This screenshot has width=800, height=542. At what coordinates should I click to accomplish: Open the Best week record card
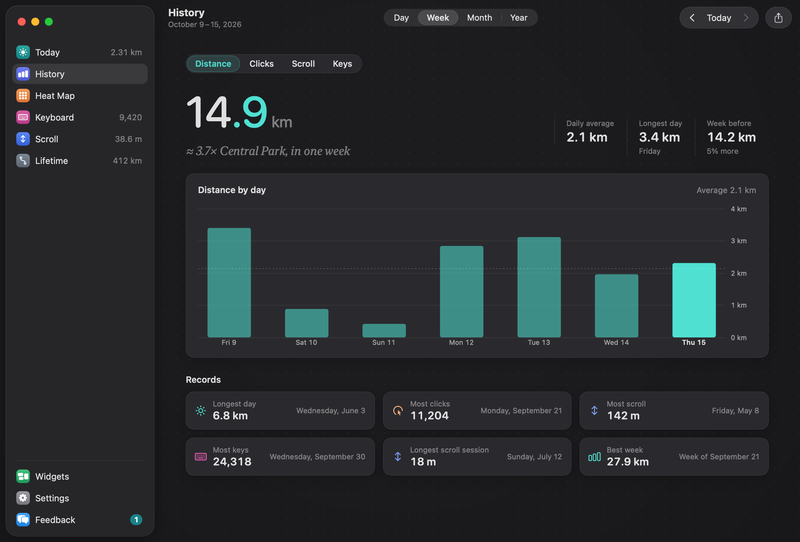674,457
